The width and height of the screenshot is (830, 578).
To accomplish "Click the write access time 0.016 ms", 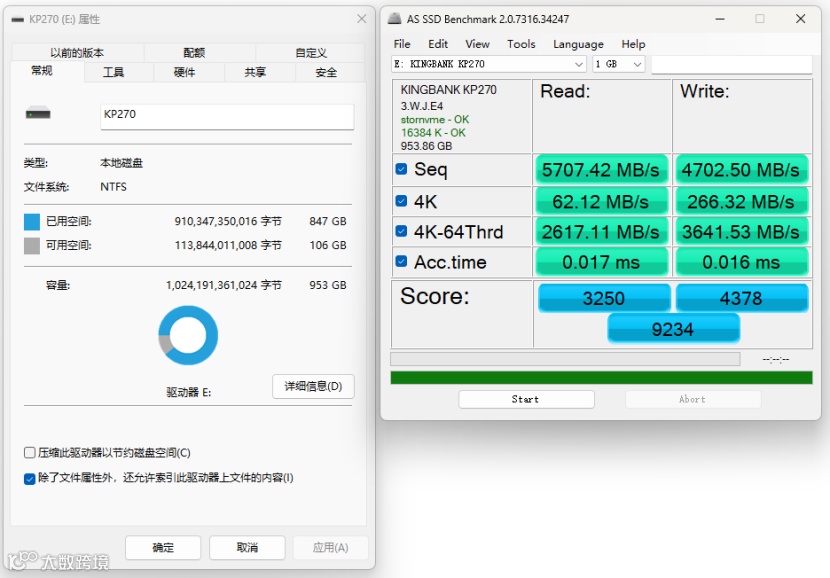I will click(741, 262).
